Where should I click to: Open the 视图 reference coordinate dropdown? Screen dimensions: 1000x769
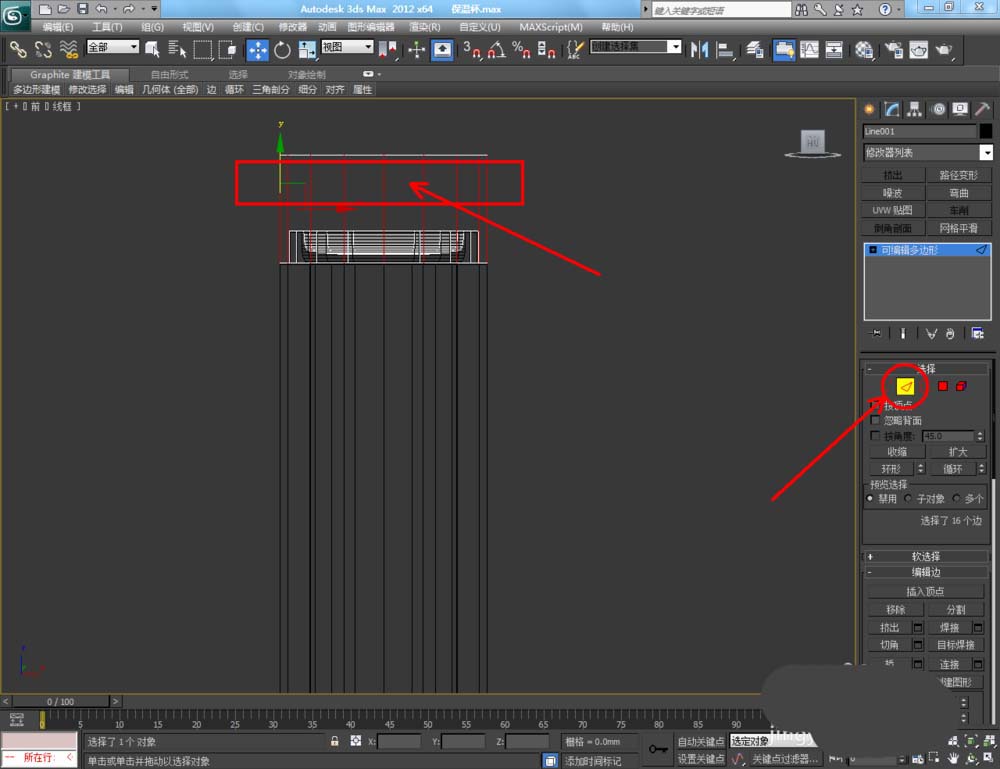pos(347,47)
